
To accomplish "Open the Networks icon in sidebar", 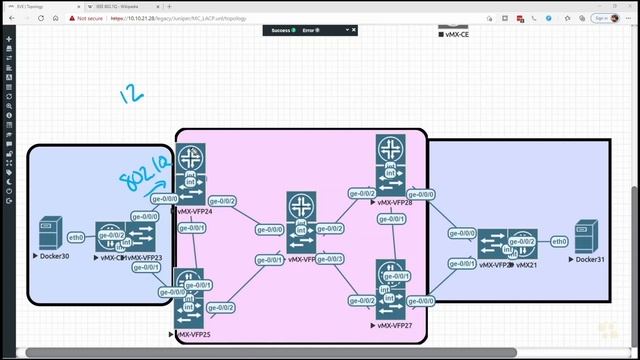I will point(9,58).
